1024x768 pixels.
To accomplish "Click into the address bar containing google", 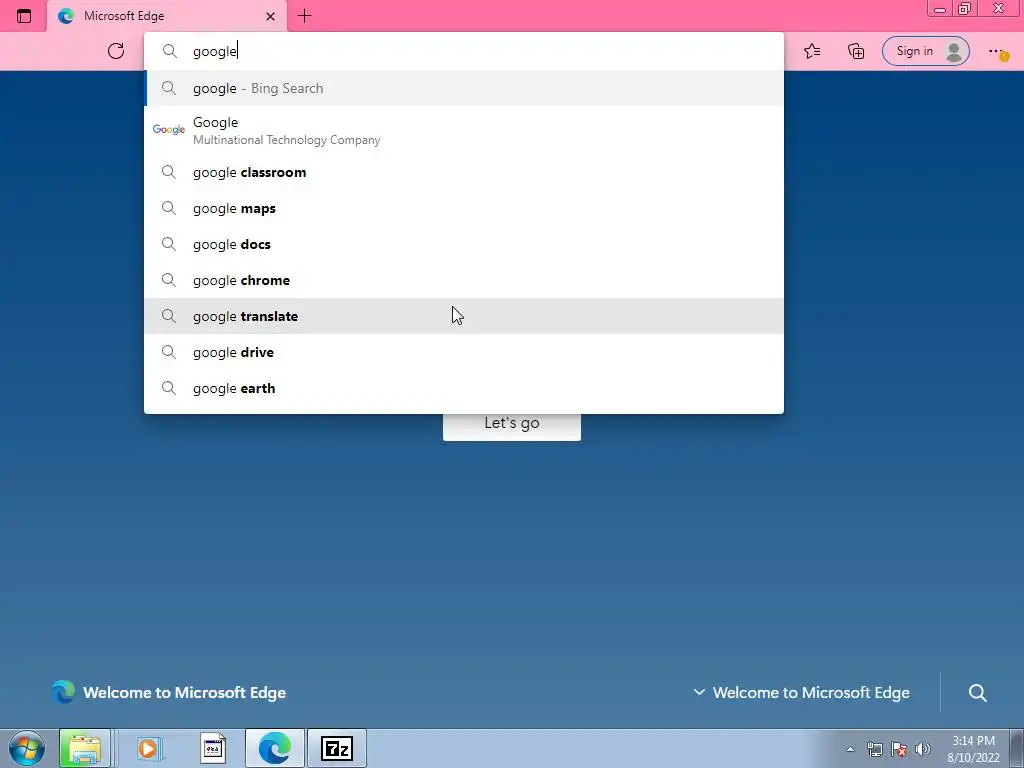I will coord(464,51).
